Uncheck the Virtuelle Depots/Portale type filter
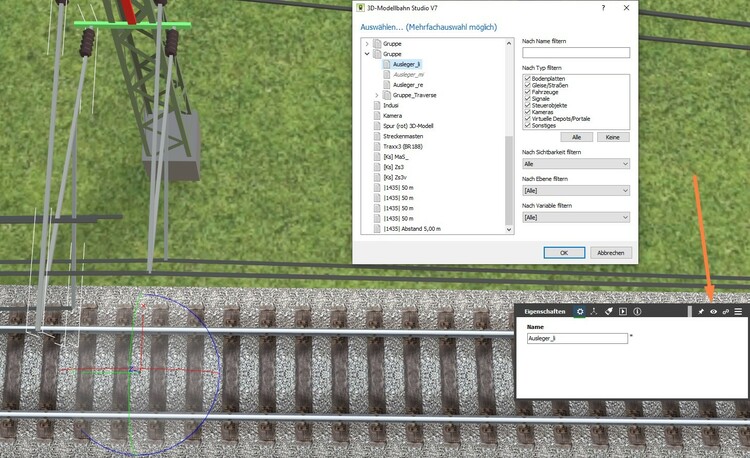Viewport: 750px width, 458px height. [x=528, y=119]
